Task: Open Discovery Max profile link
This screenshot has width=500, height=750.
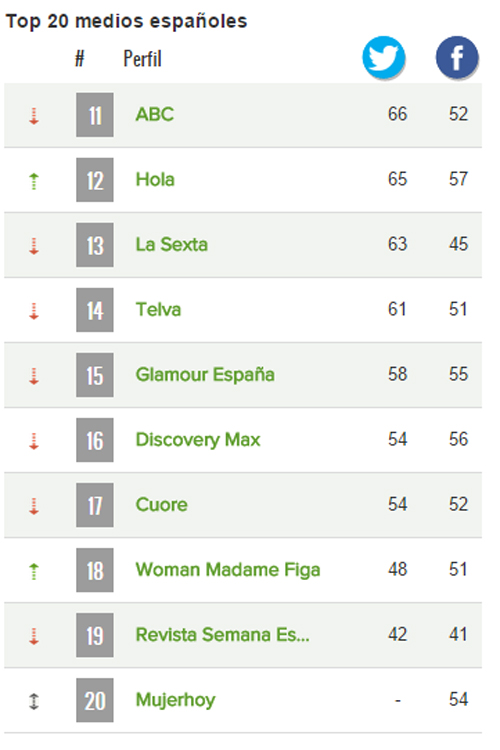Action: tap(198, 440)
